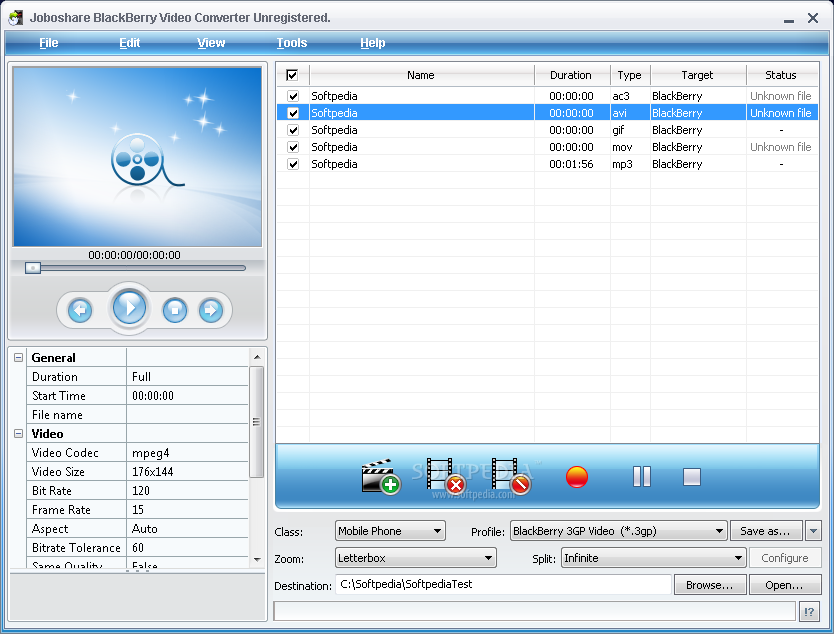Start conversion with the red record button
834x634 pixels.
pos(577,477)
